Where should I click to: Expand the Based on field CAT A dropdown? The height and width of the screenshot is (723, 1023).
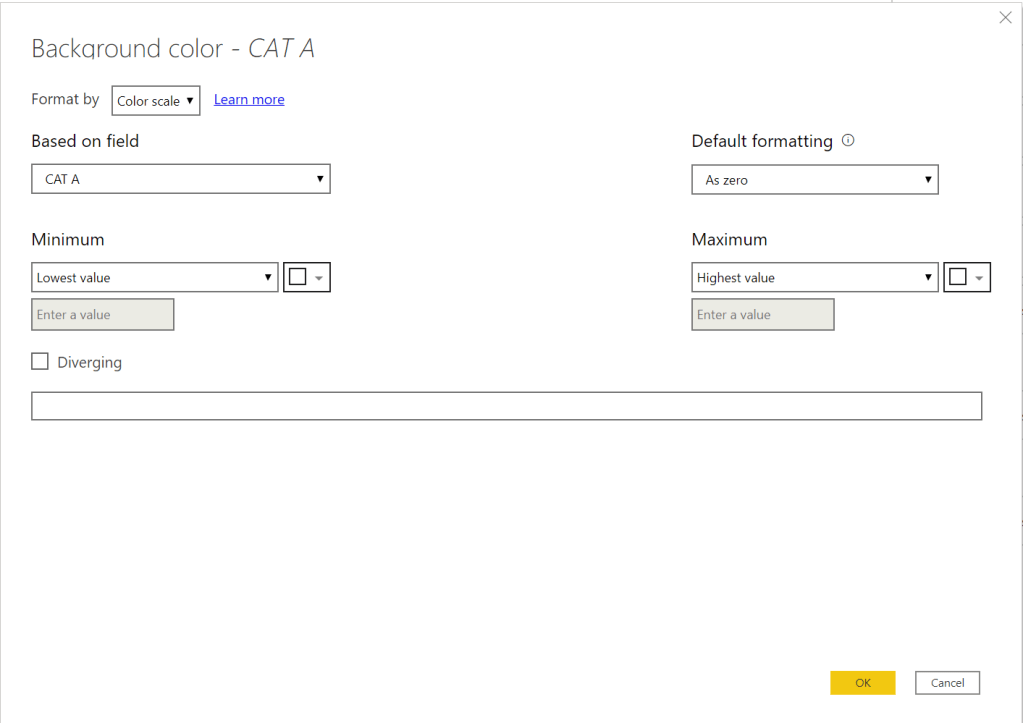[x=181, y=179]
